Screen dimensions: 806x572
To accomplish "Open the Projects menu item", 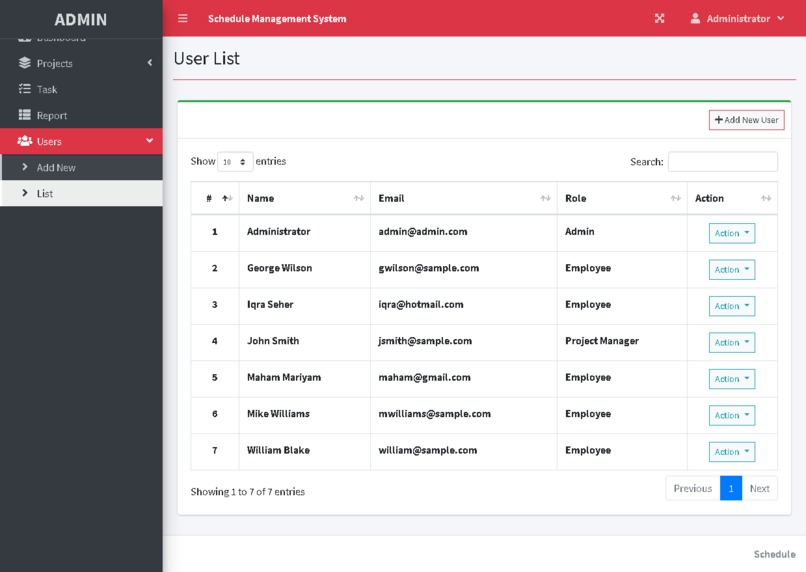I will pyautogui.click(x=81, y=63).
